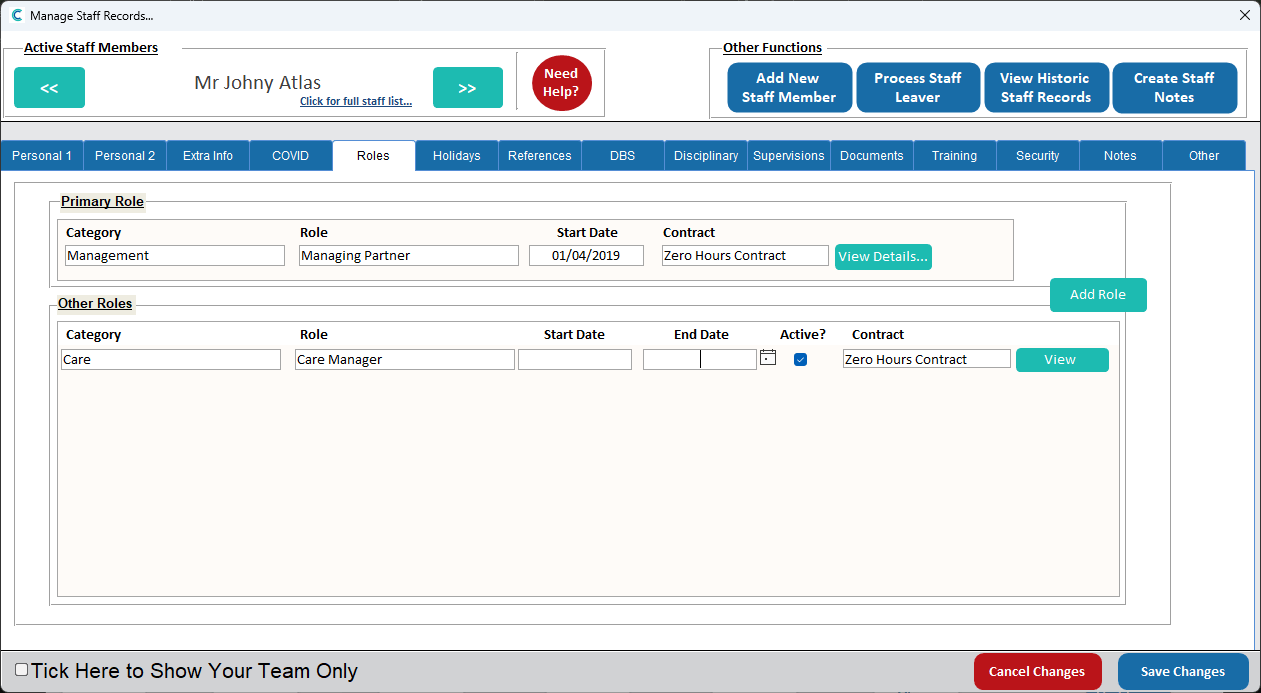Viewport: 1261px width, 693px height.
Task: Click the Cancel Changes button
Action: pos(1036,672)
